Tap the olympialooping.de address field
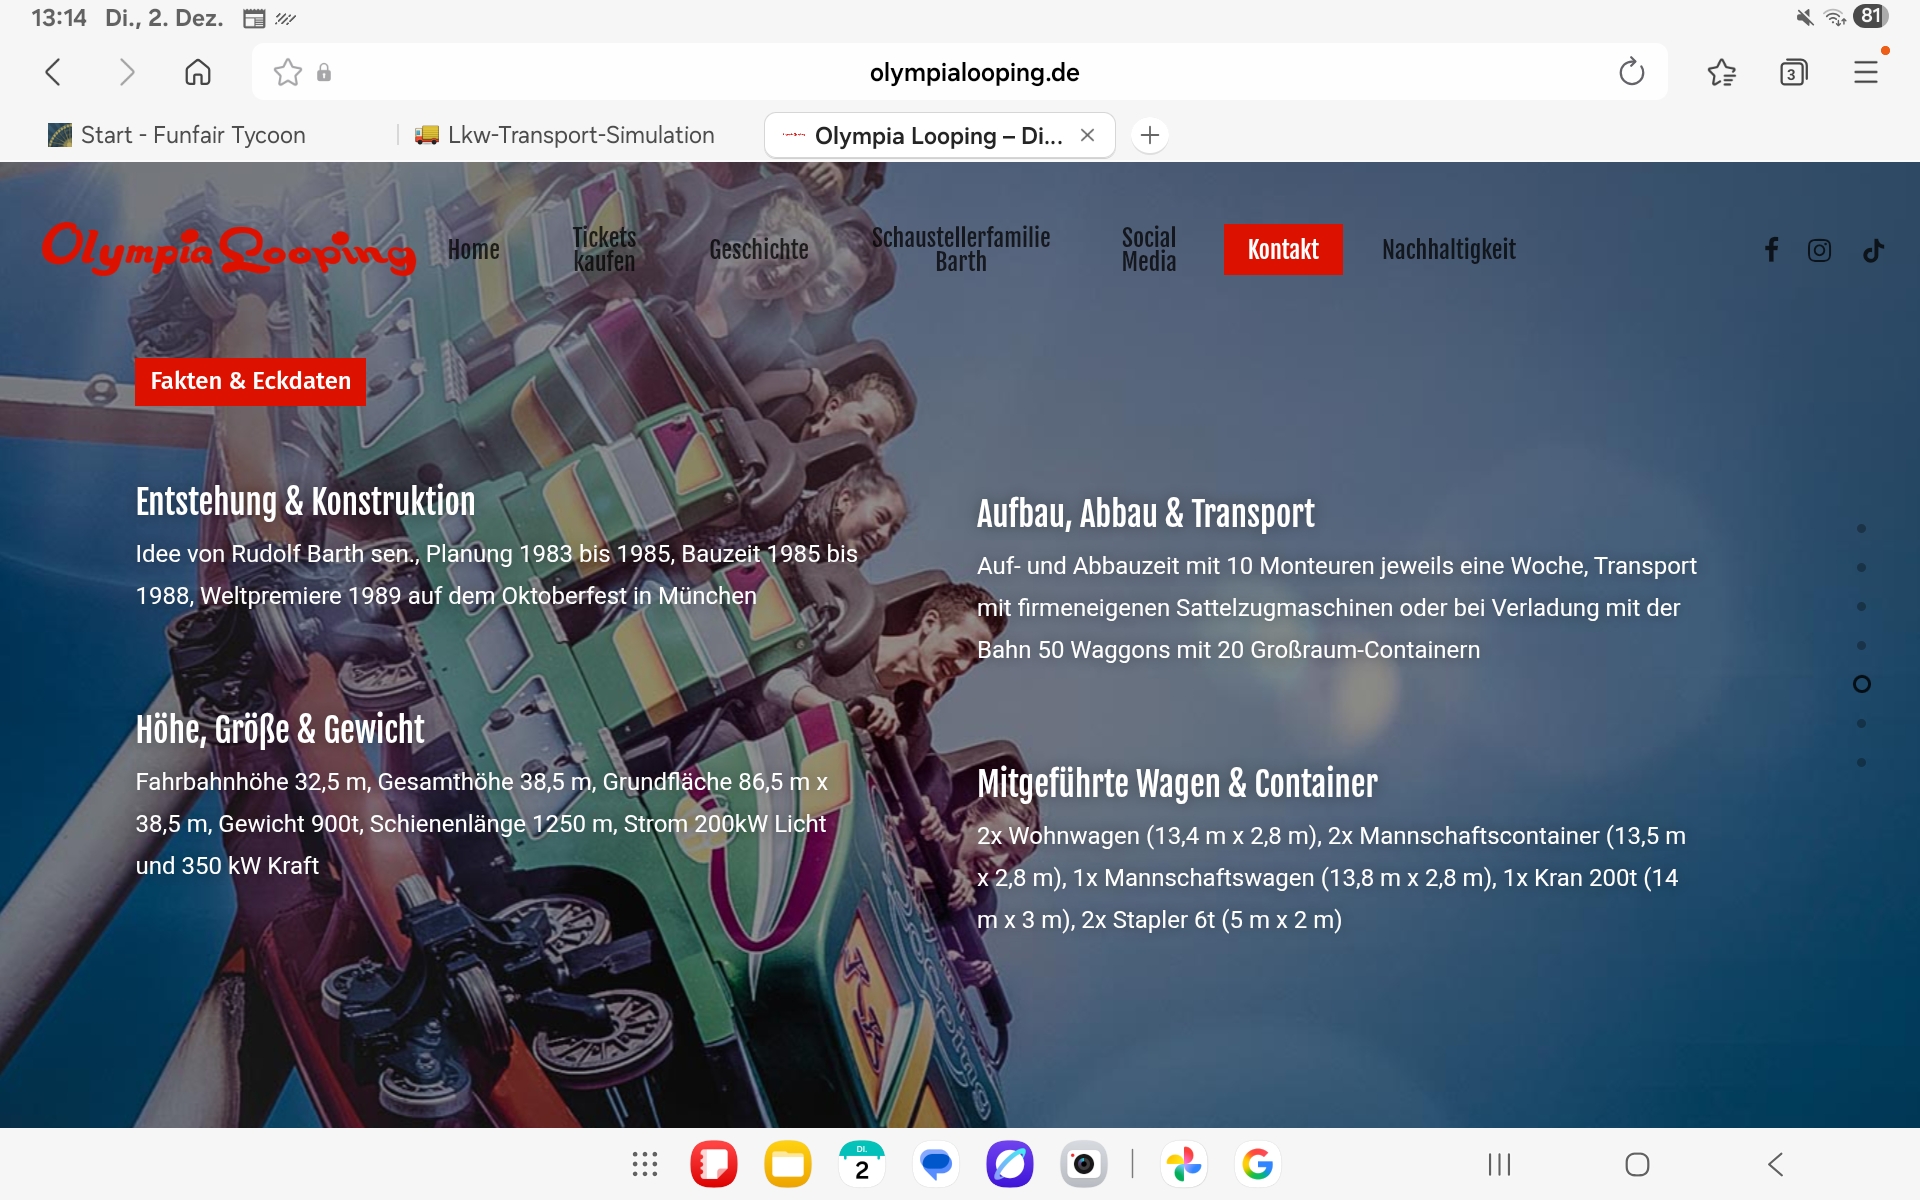1920x1200 pixels. 973,72
